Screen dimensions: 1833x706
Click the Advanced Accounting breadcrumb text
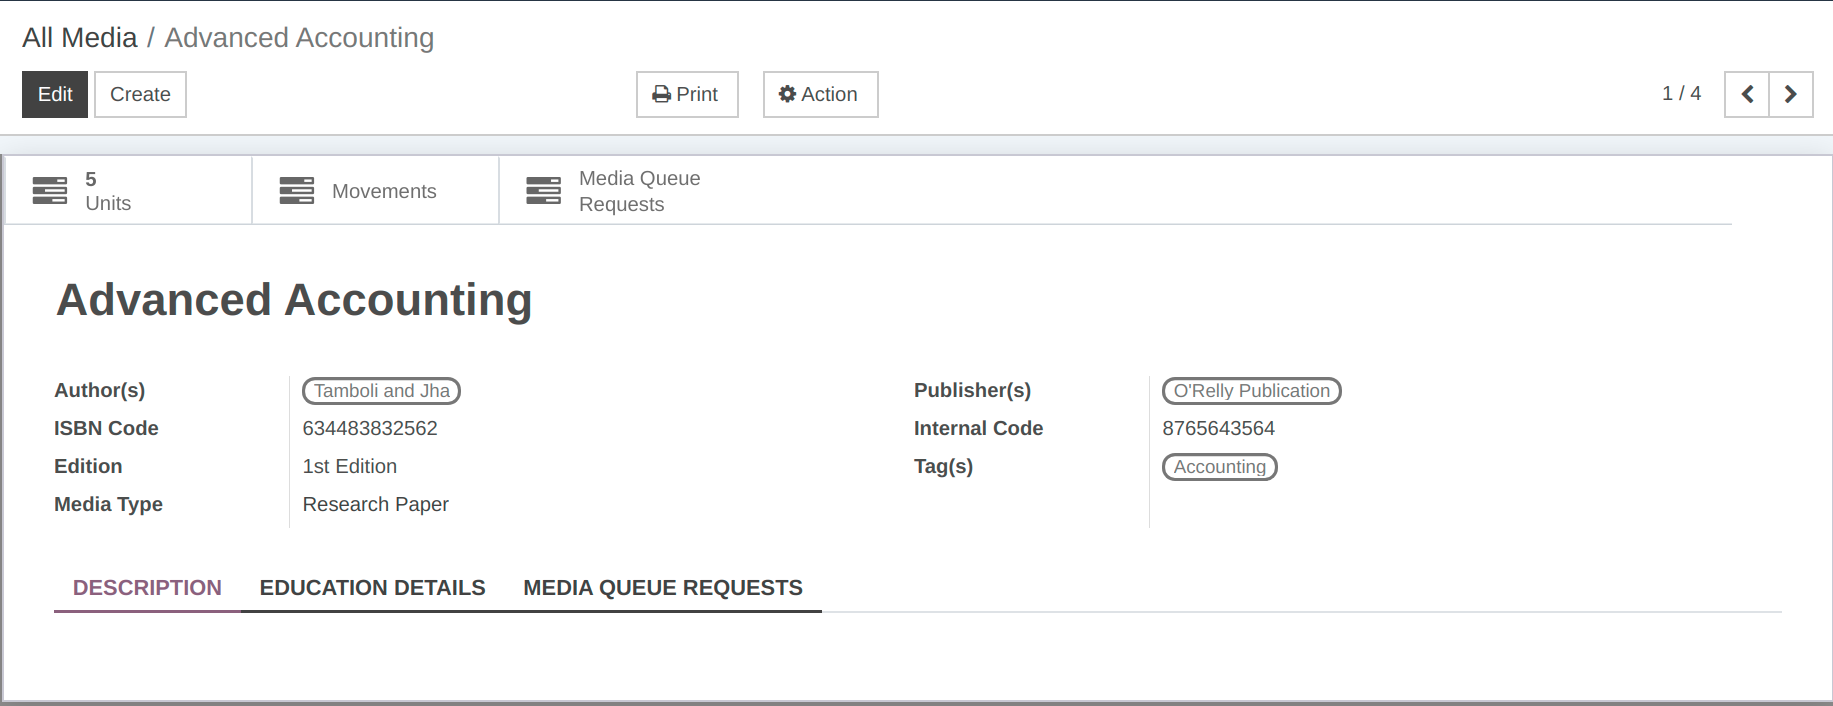299,38
